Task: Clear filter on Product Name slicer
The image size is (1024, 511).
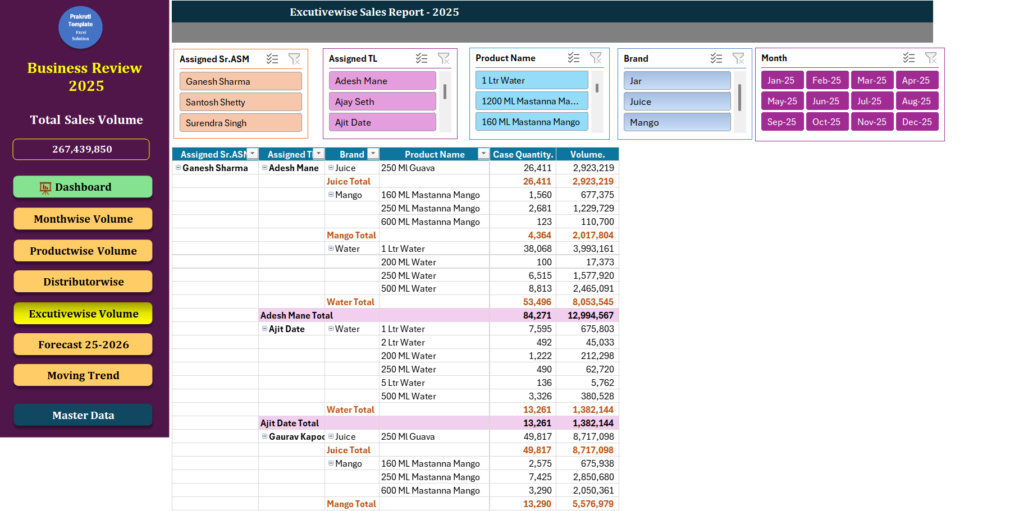Action: tap(596, 58)
